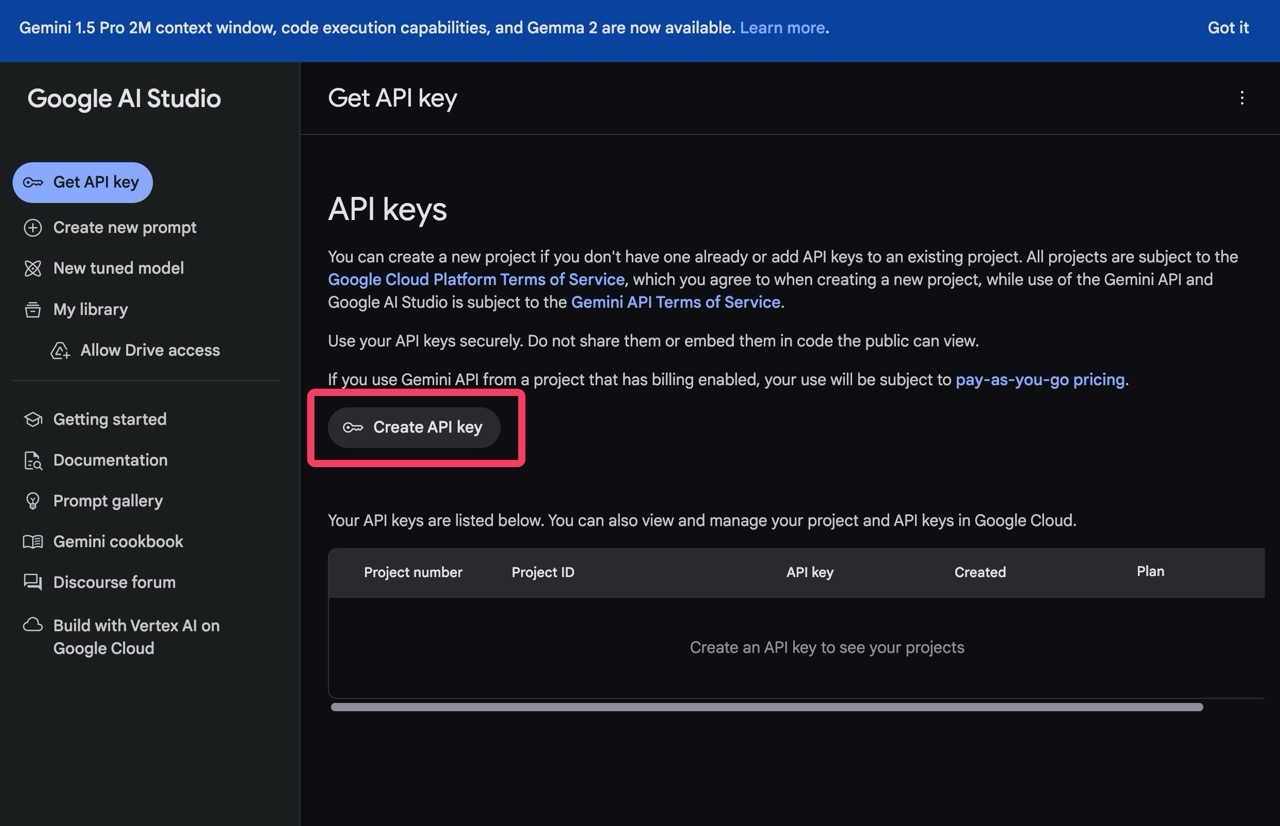
Task: Click the Plan column header
Action: (1151, 572)
